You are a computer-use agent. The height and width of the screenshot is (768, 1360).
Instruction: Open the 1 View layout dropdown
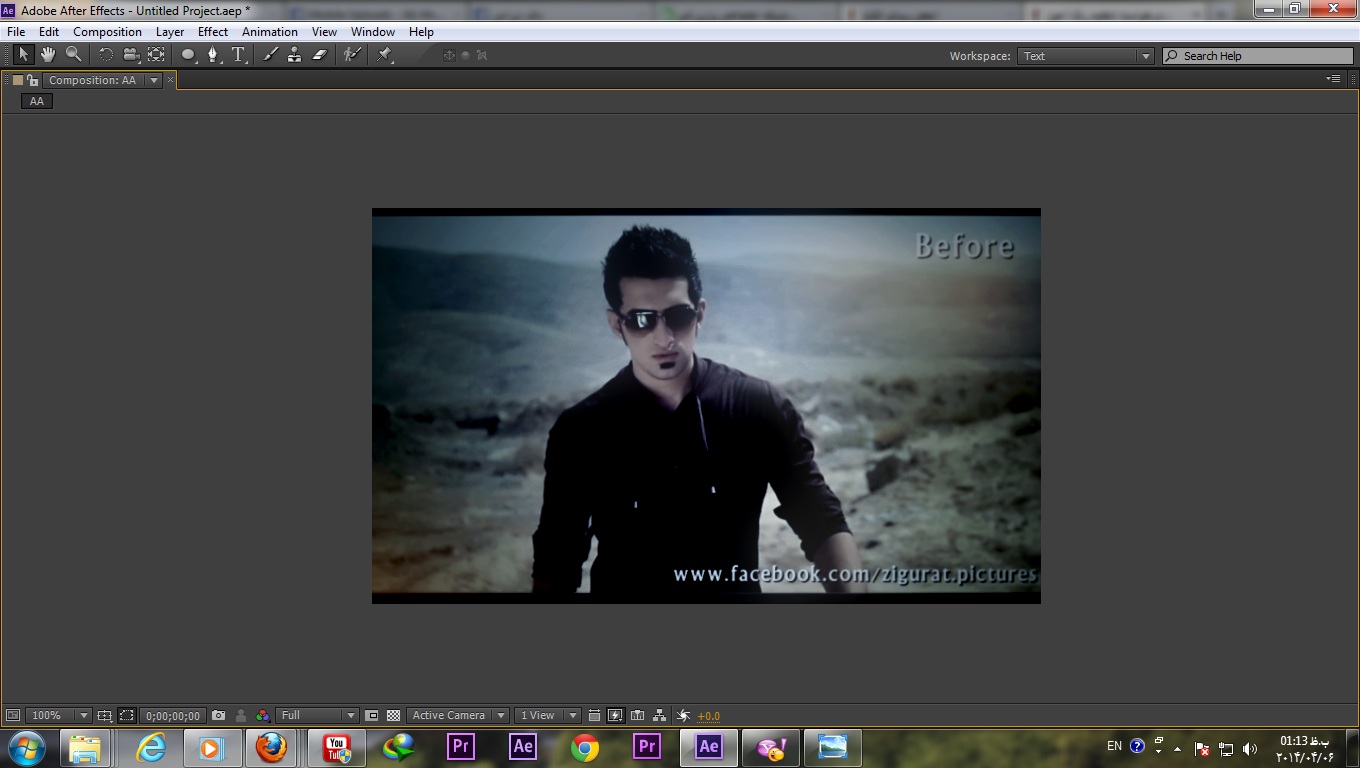point(548,715)
